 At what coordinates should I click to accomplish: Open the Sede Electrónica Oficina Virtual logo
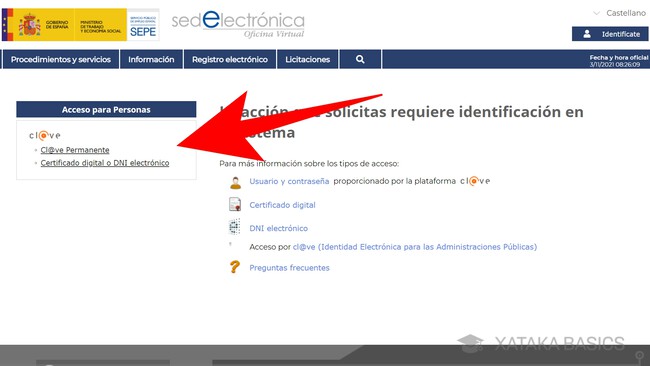tap(238, 25)
